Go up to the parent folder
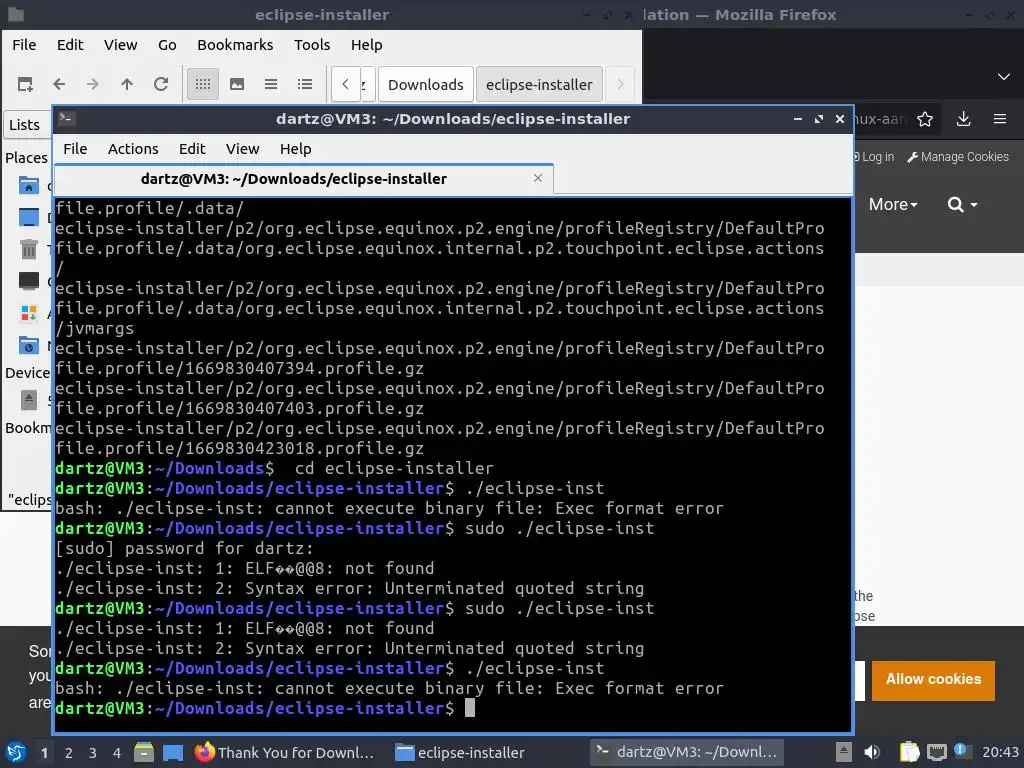 (127, 84)
